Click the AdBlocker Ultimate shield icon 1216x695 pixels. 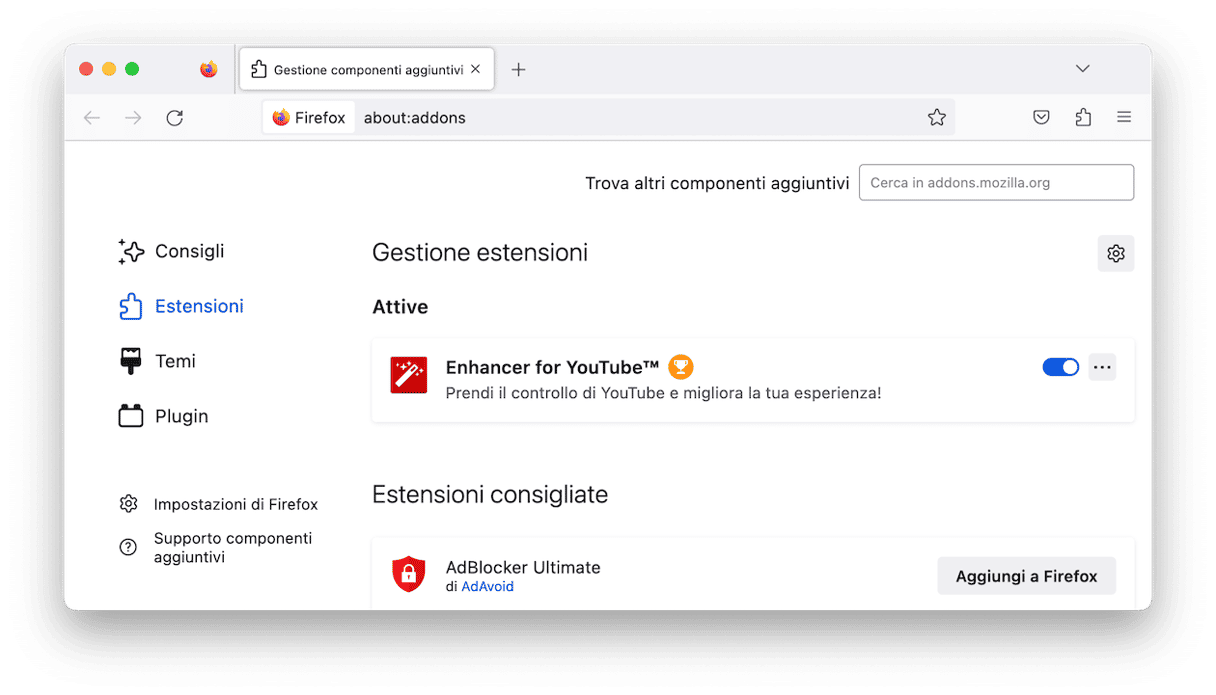coord(409,574)
